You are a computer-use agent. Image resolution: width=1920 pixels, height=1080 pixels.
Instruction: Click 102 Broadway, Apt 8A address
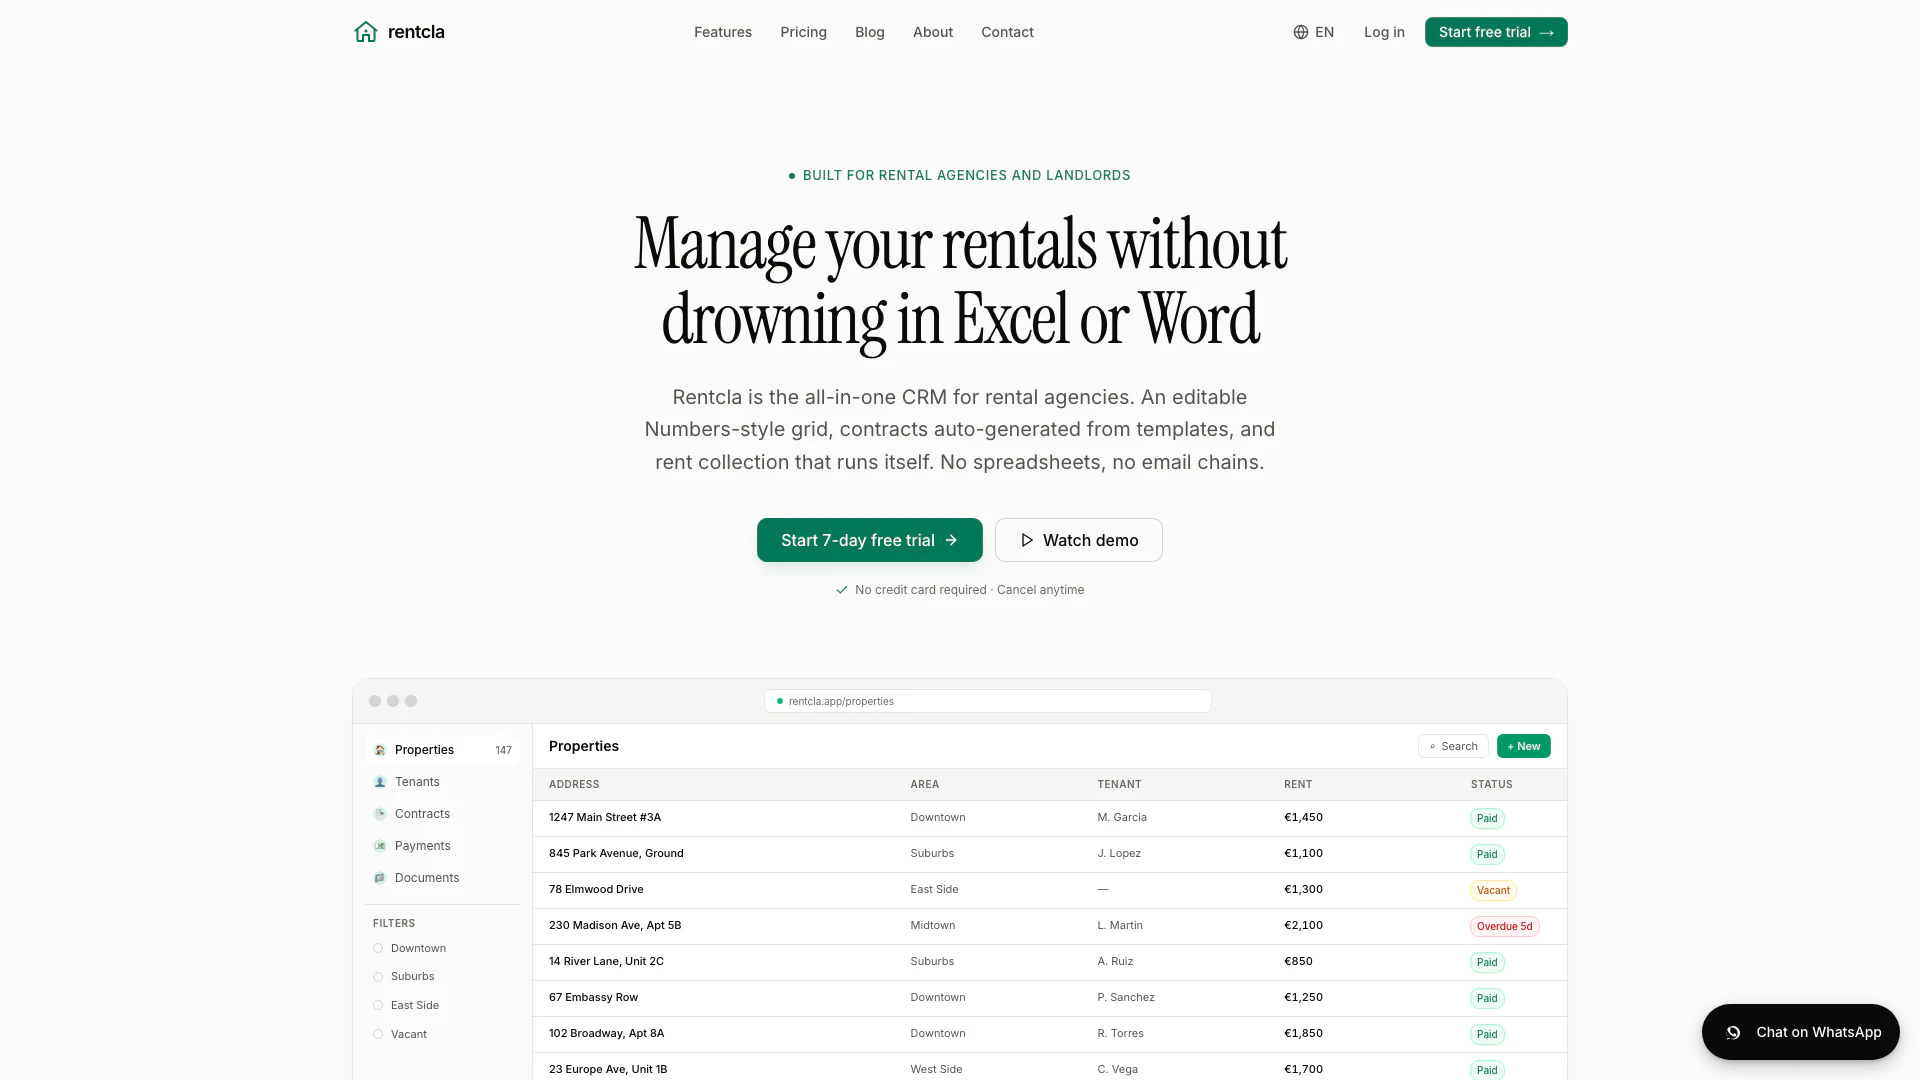[606, 1034]
